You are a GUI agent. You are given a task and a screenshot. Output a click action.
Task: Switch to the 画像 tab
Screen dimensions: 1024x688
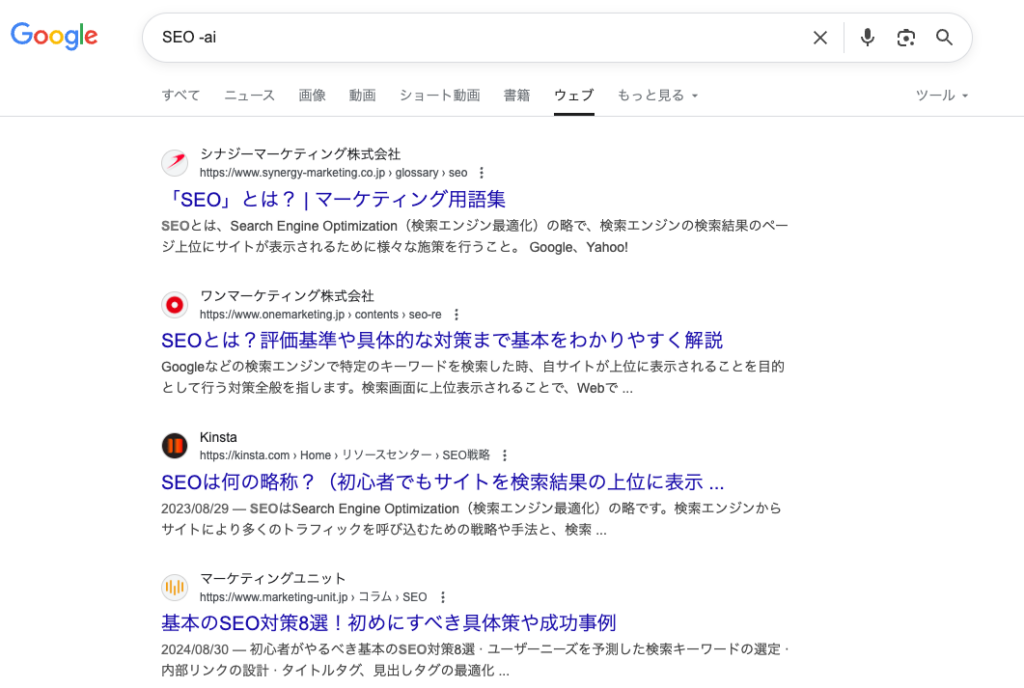point(312,95)
